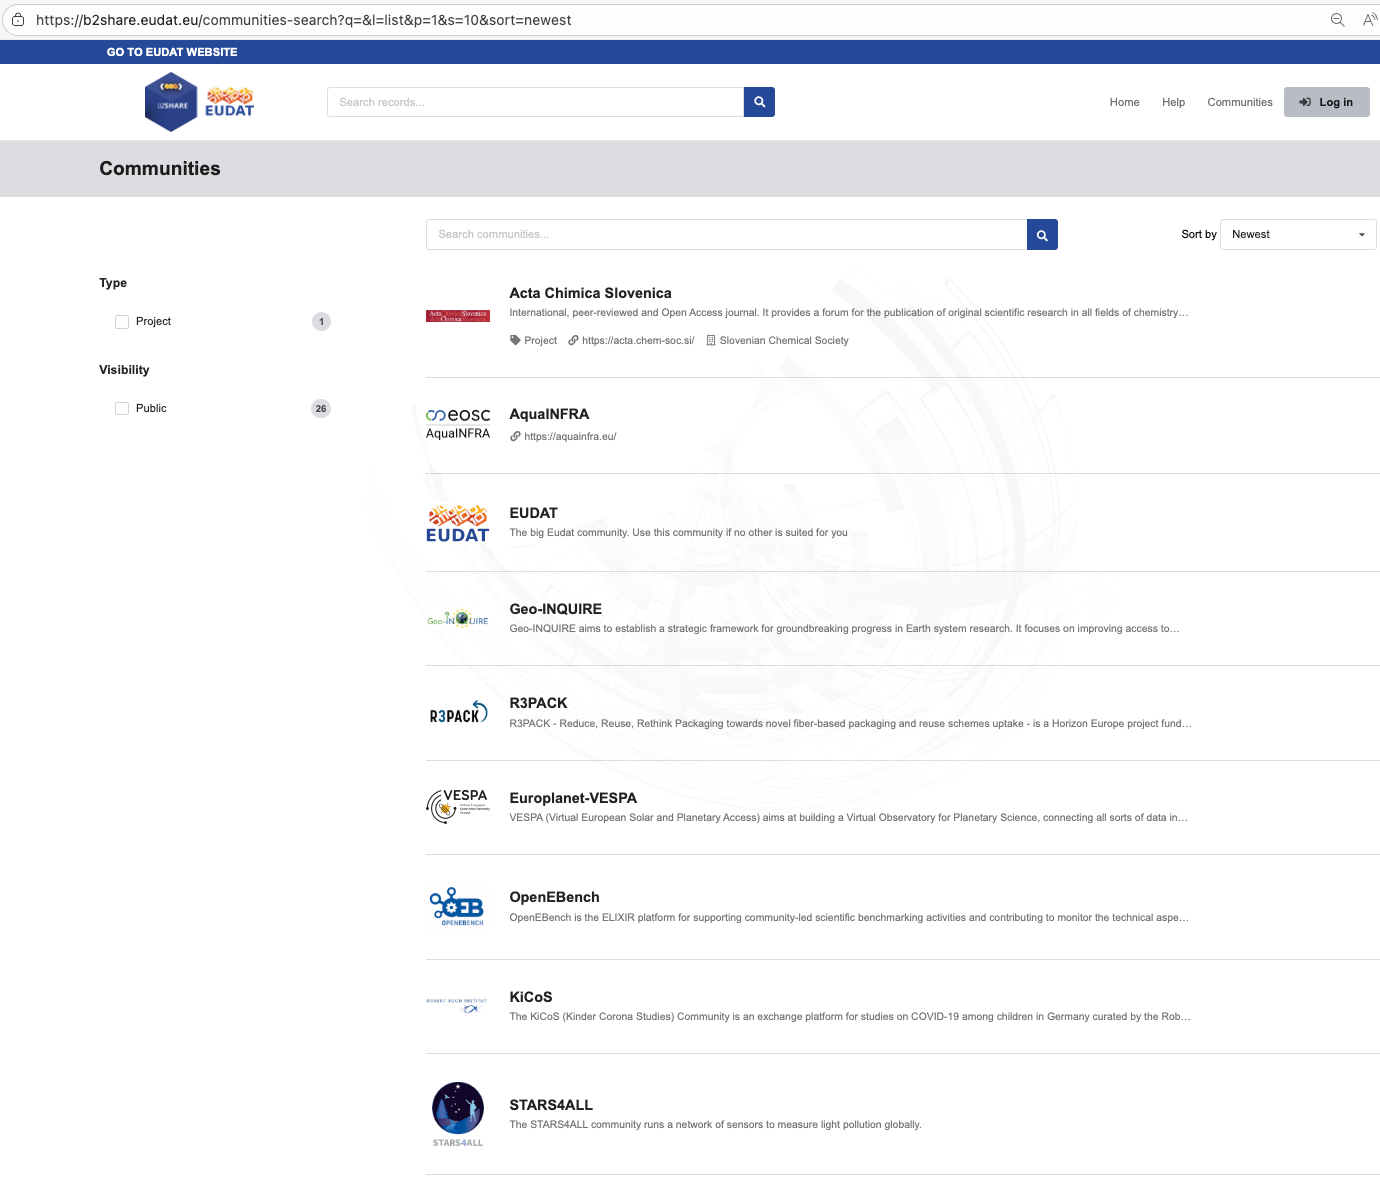Image resolution: width=1380 pixels, height=1181 pixels.
Task: Click the Log in button
Action: (1326, 102)
